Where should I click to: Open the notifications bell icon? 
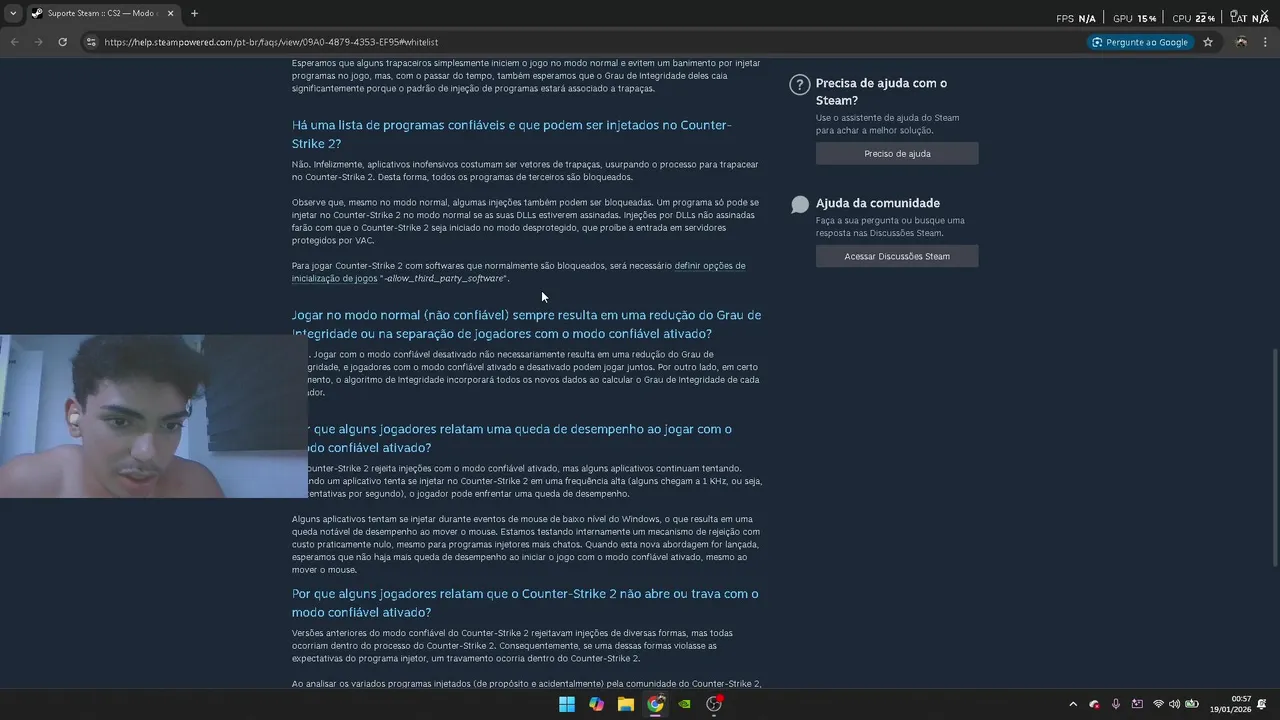[1263, 704]
